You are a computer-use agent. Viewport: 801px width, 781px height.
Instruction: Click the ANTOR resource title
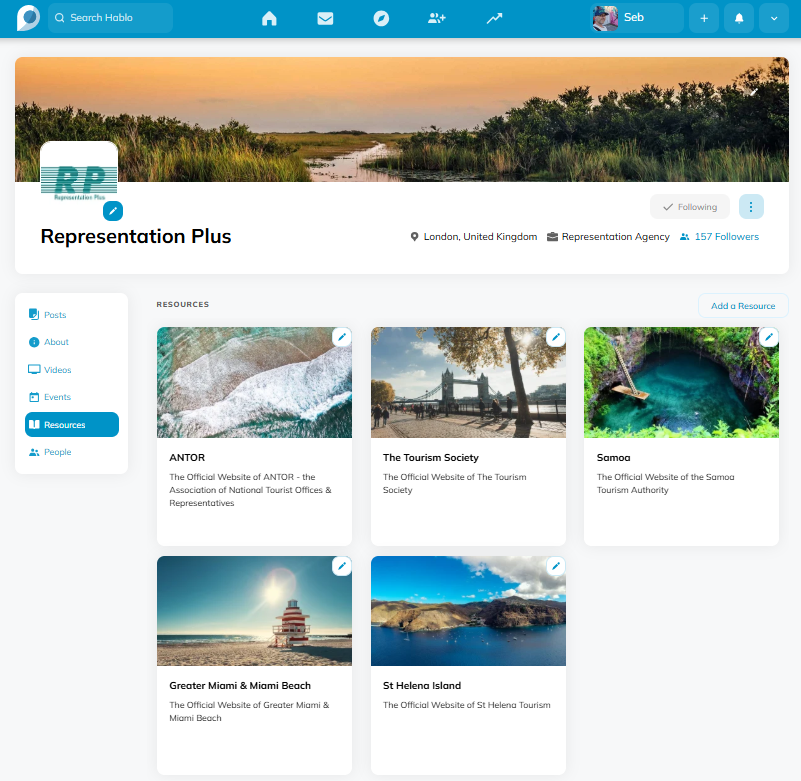187,458
